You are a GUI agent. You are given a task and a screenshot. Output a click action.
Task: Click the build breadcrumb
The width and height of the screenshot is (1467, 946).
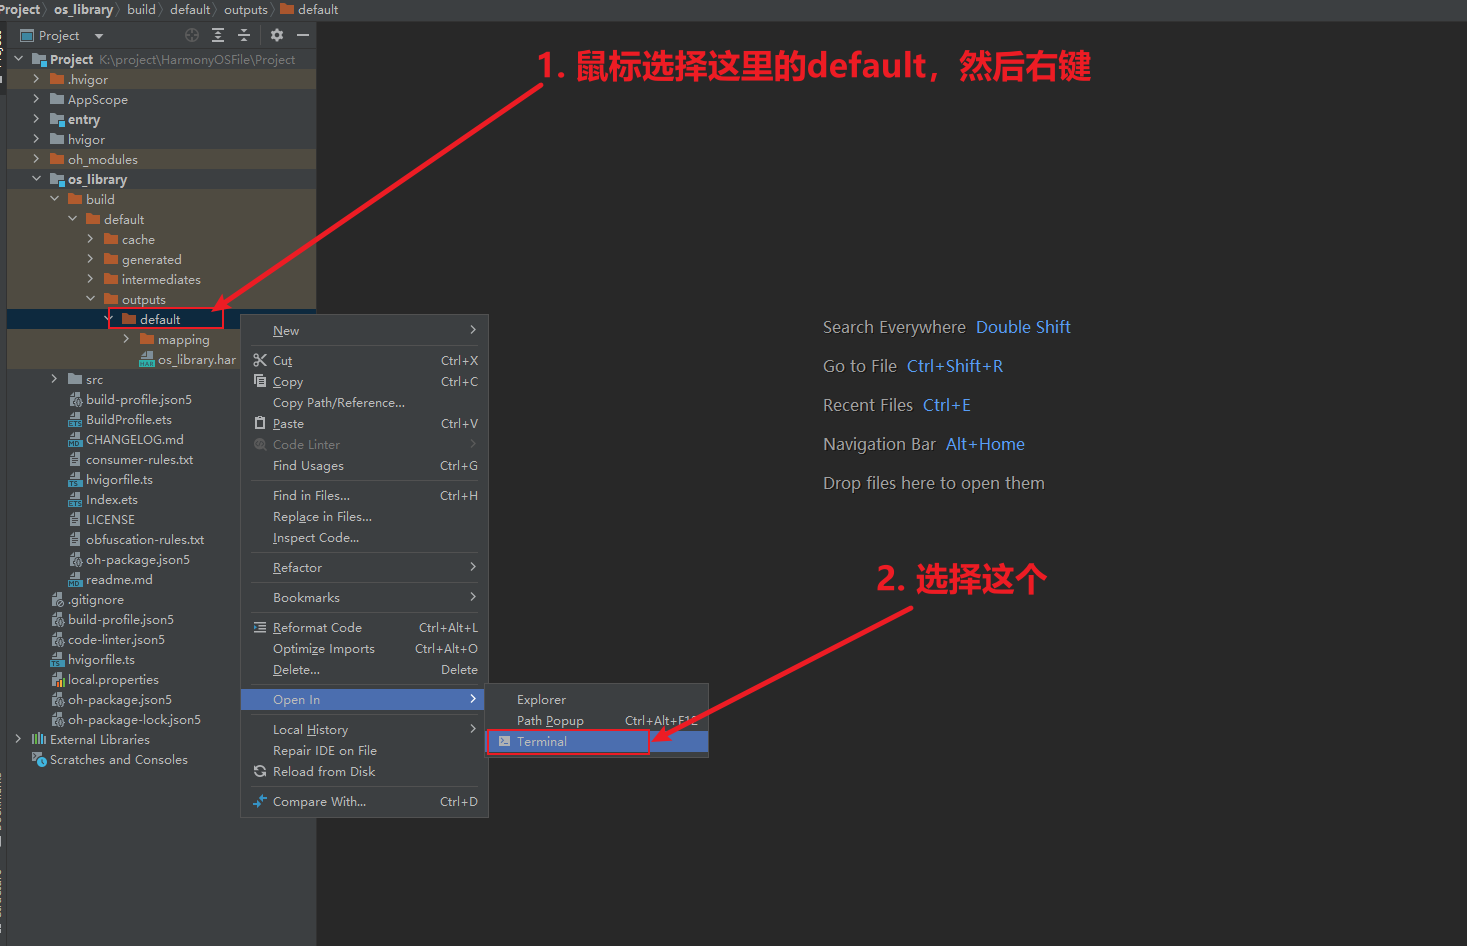click(141, 9)
